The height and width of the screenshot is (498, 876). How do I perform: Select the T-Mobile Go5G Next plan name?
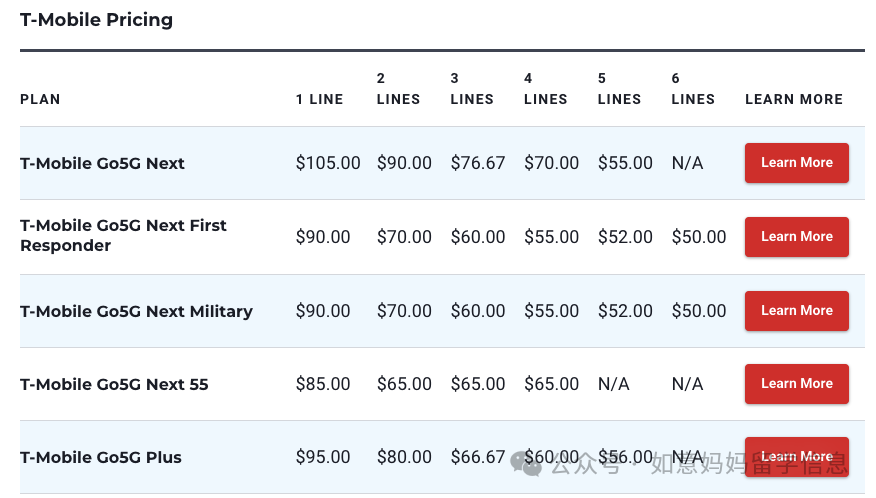[x=102, y=163]
